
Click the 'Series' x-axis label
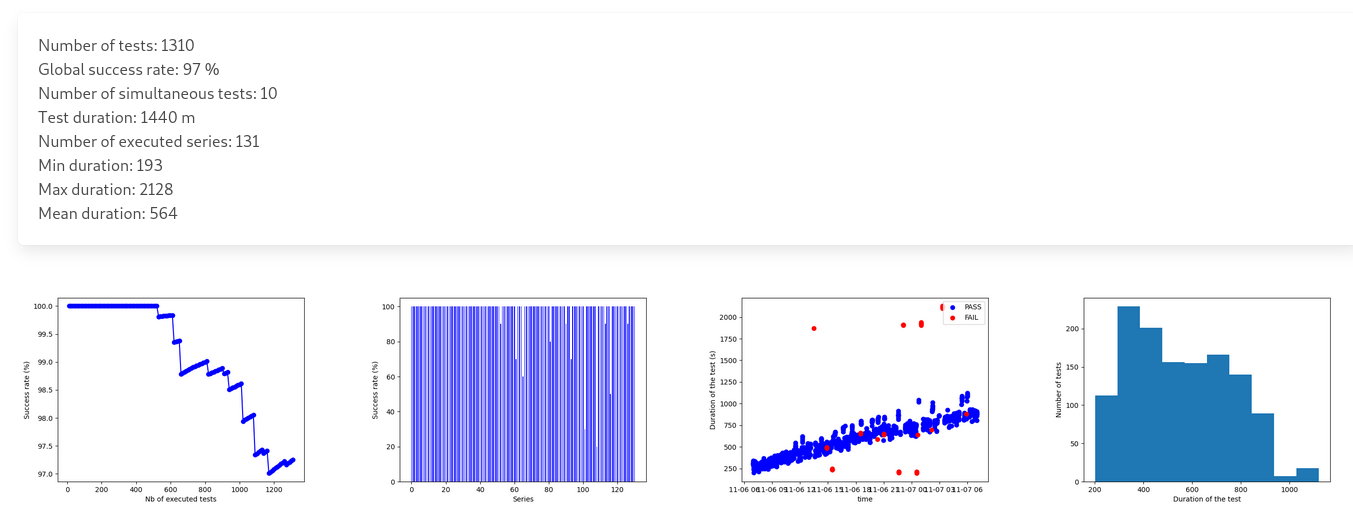point(523,499)
